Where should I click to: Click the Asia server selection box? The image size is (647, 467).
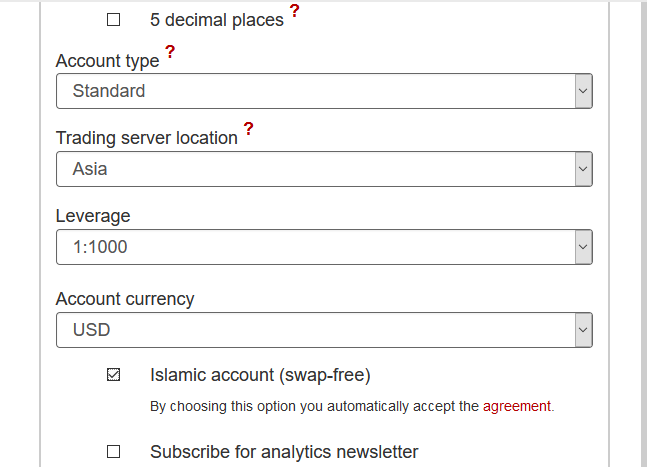point(324,169)
